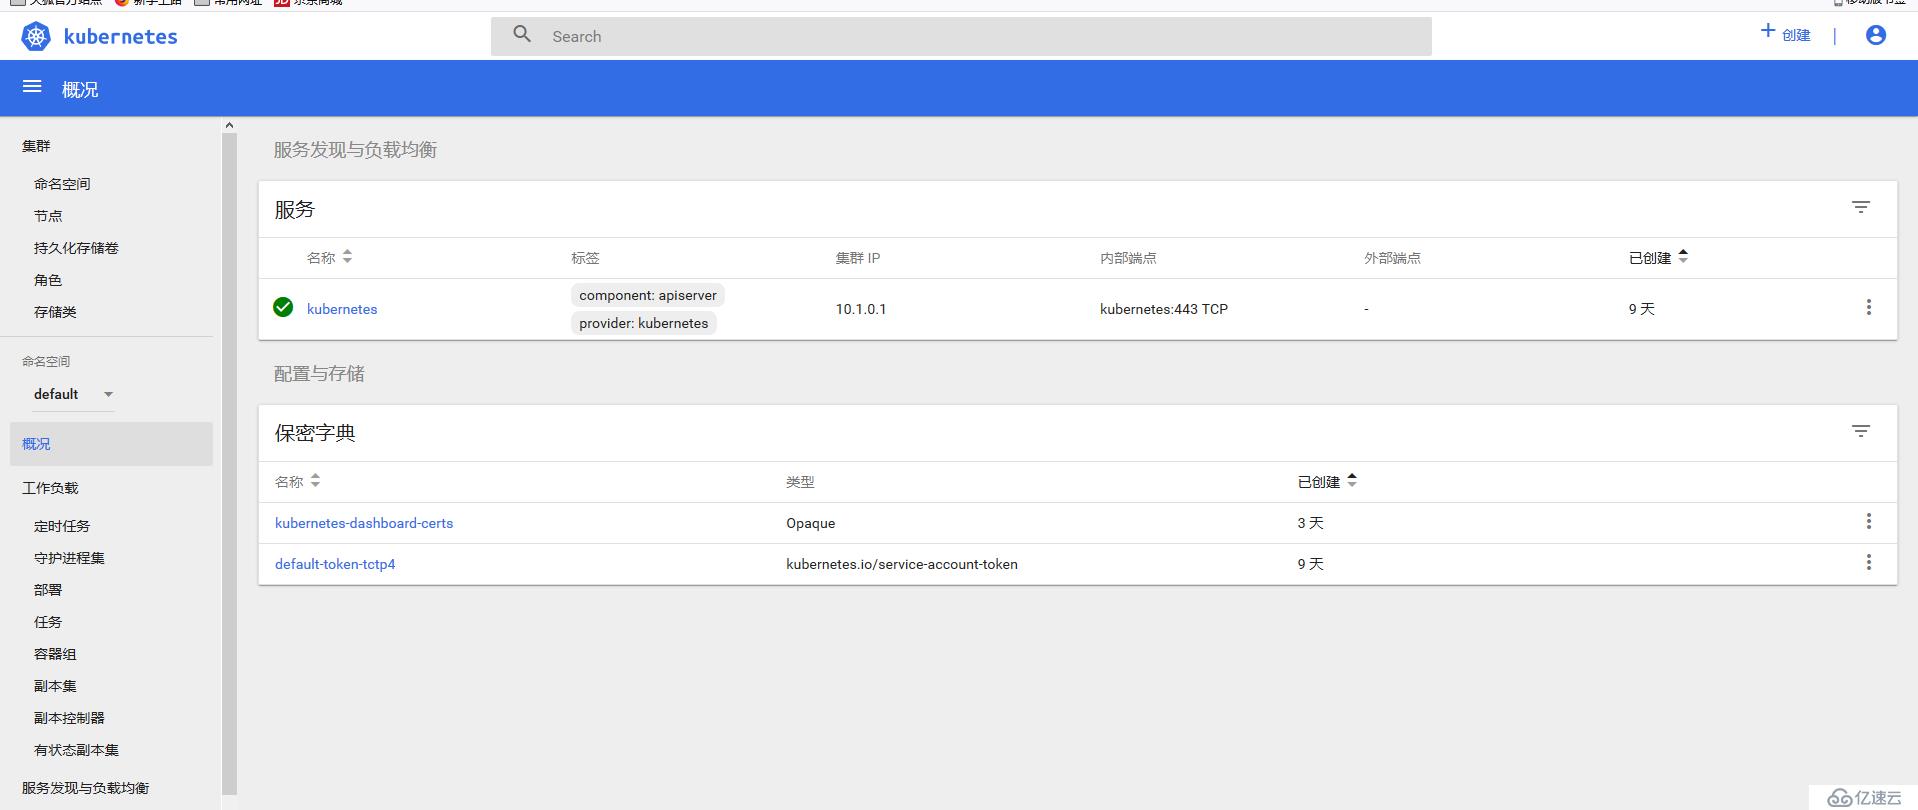
Task: Click the 3 天 age cell
Action: (x=1310, y=523)
